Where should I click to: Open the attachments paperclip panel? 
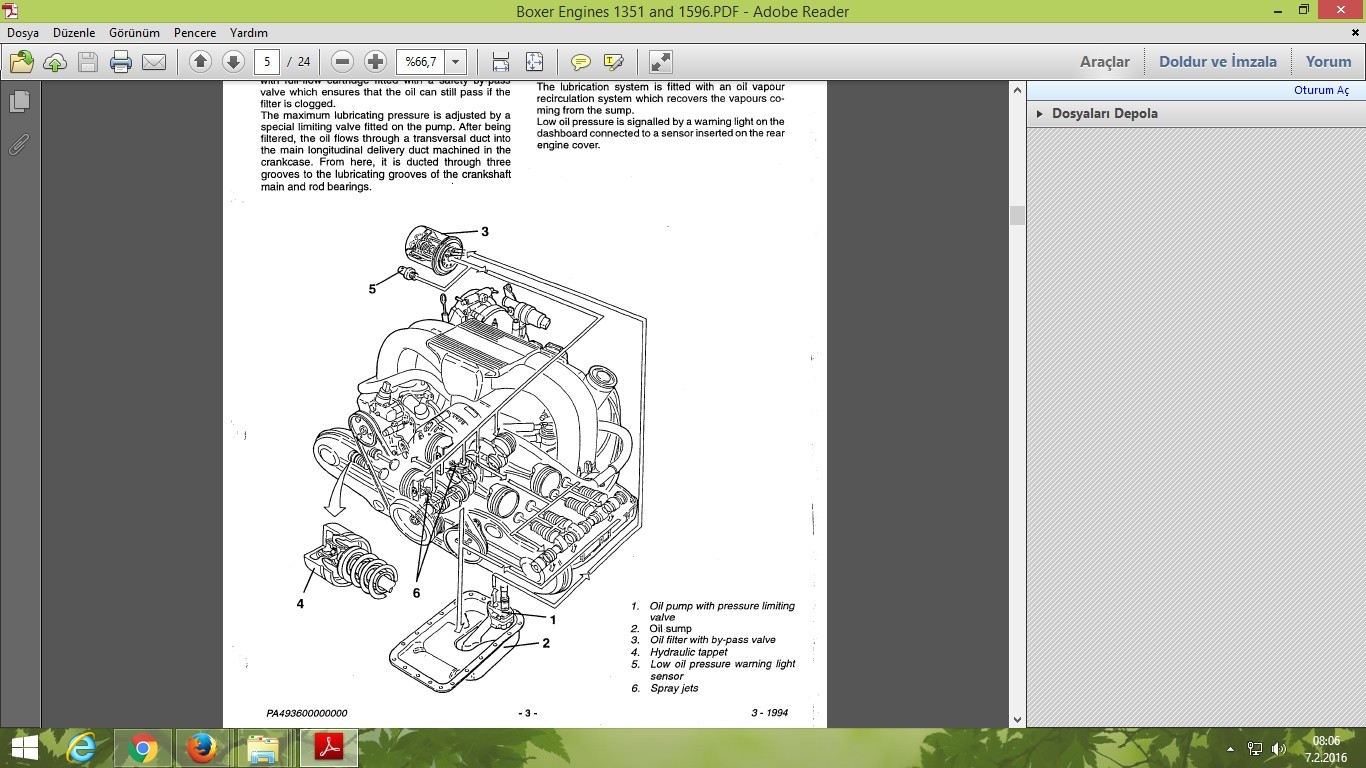click(x=19, y=145)
